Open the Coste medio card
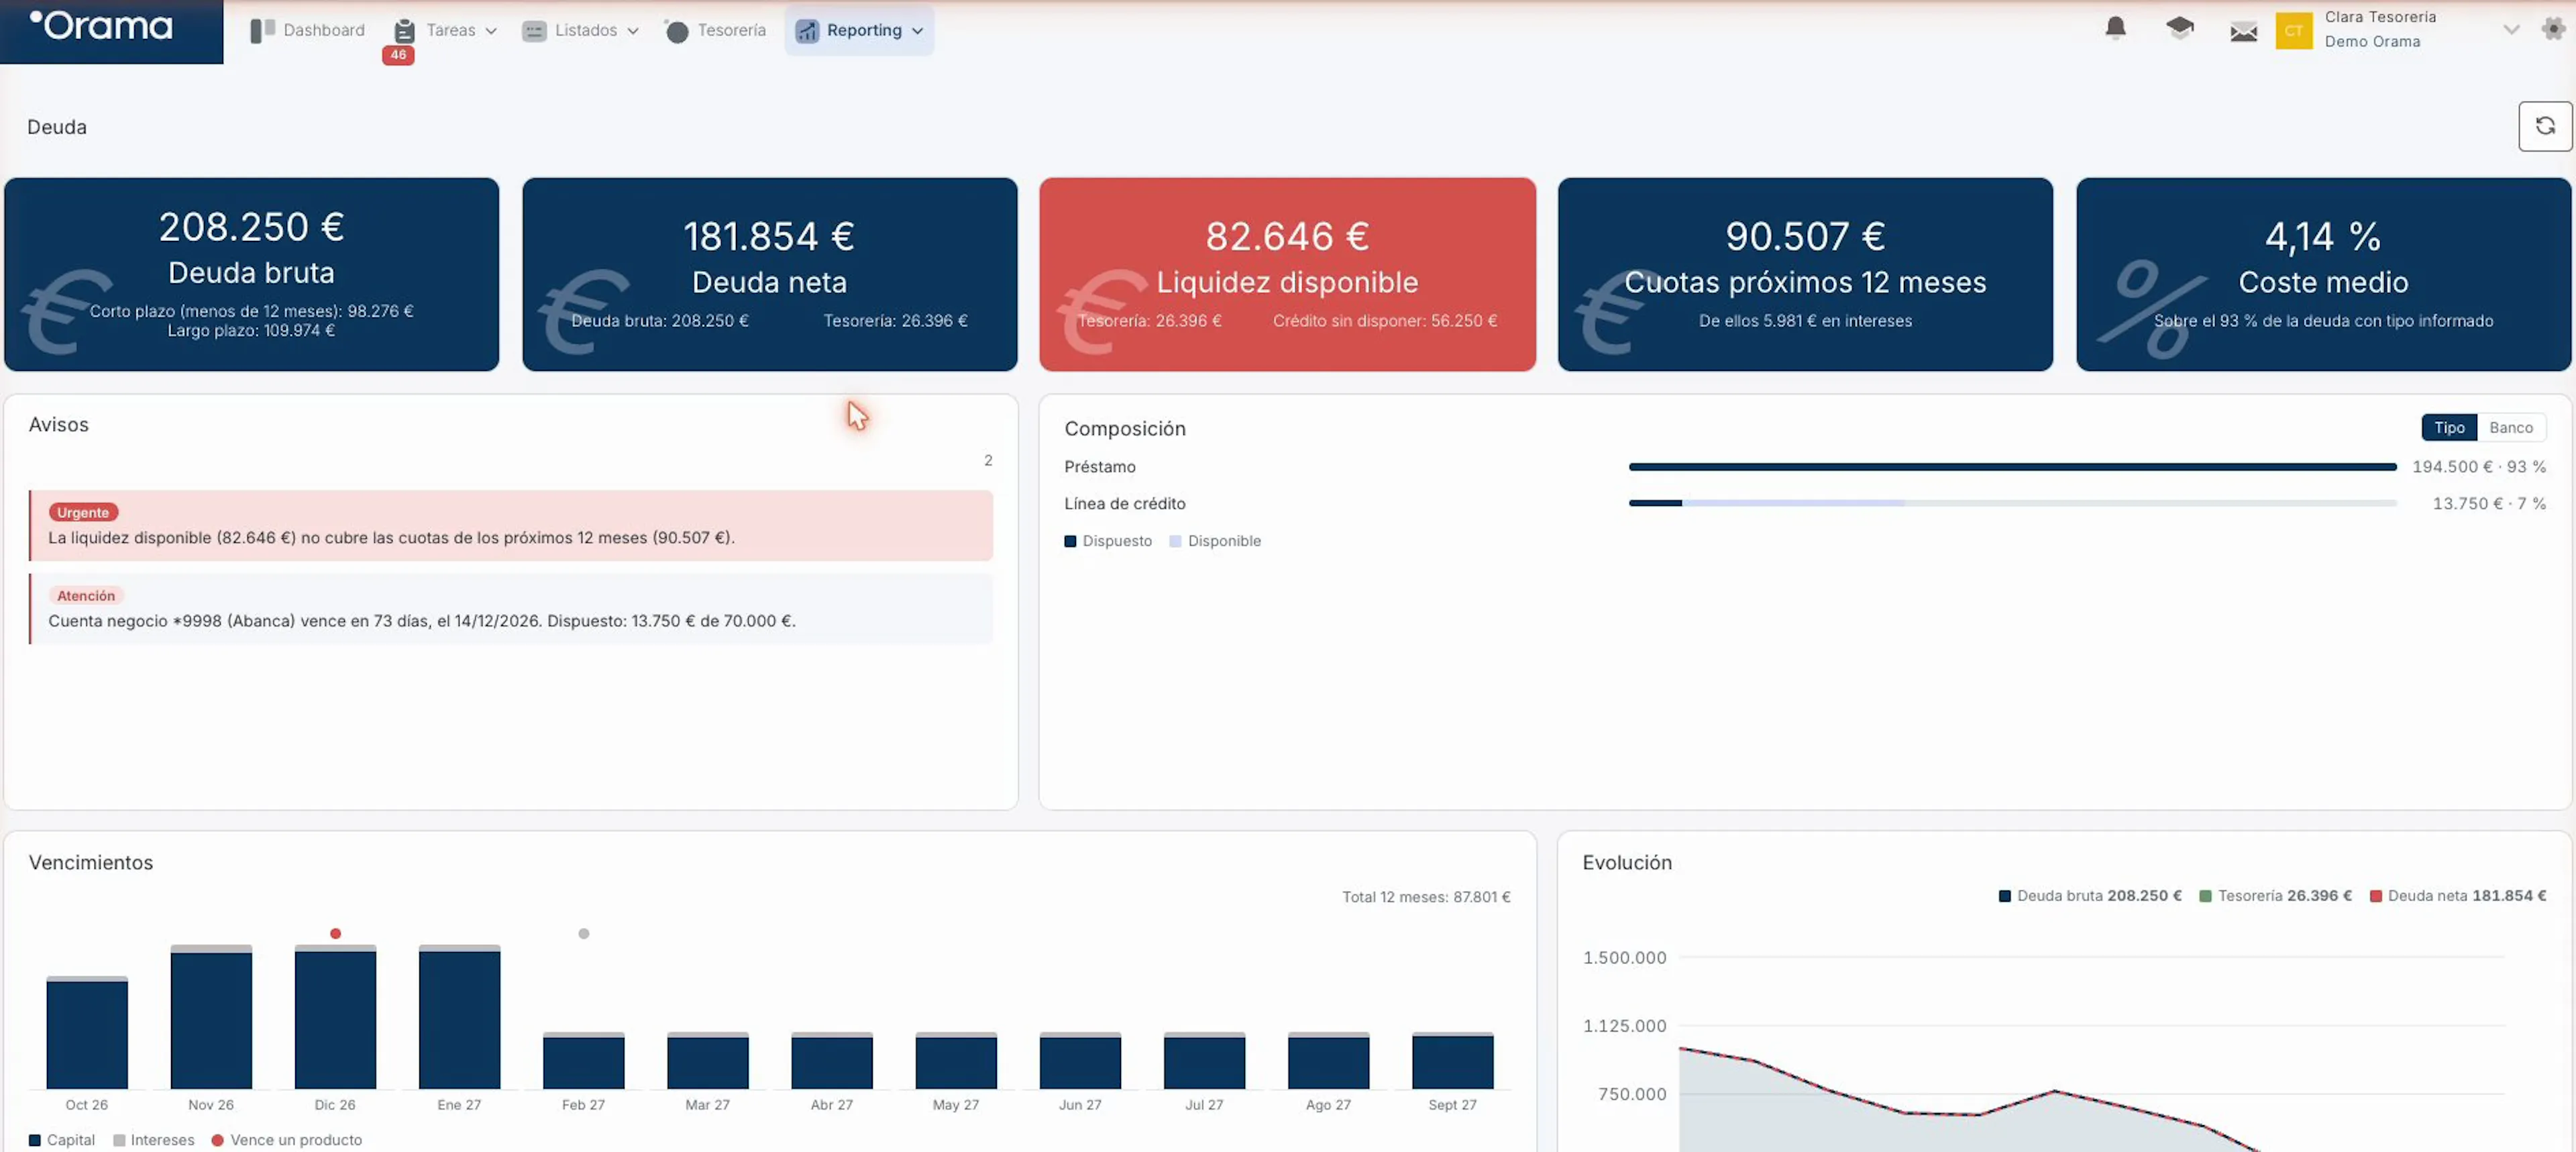2576x1152 pixels. tap(2323, 274)
